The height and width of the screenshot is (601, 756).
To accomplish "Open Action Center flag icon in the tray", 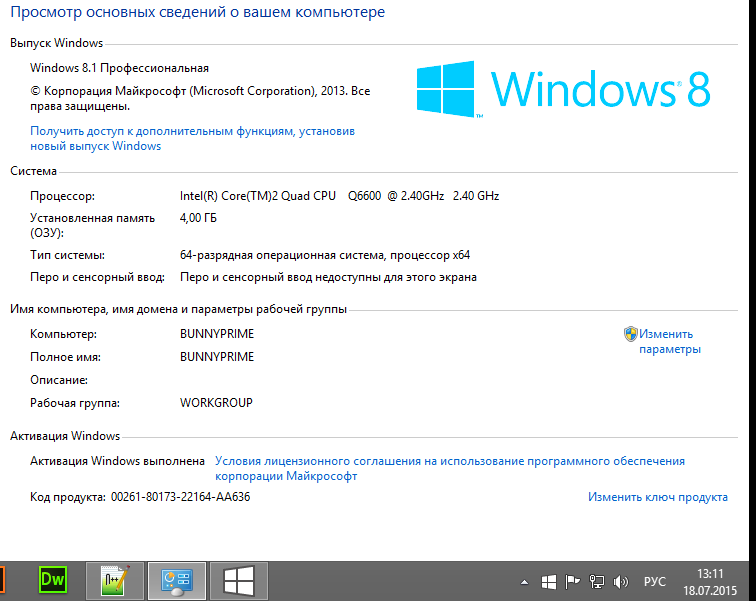I will pyautogui.click(x=573, y=581).
